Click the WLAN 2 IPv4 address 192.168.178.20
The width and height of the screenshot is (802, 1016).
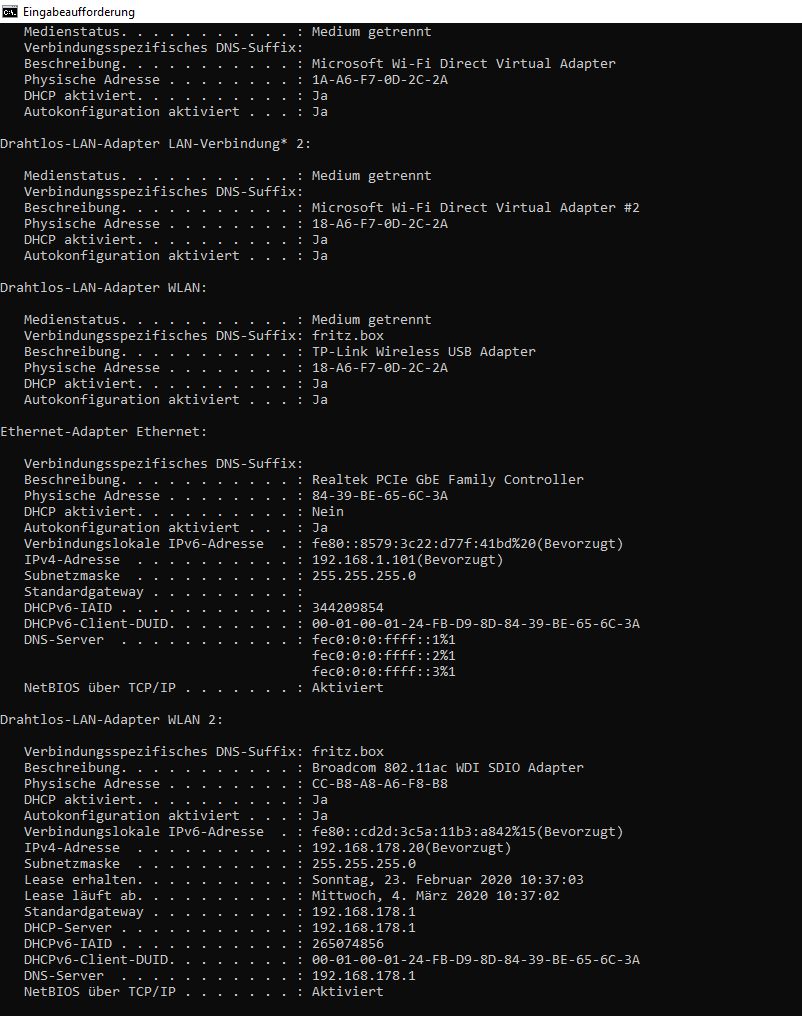click(368, 848)
